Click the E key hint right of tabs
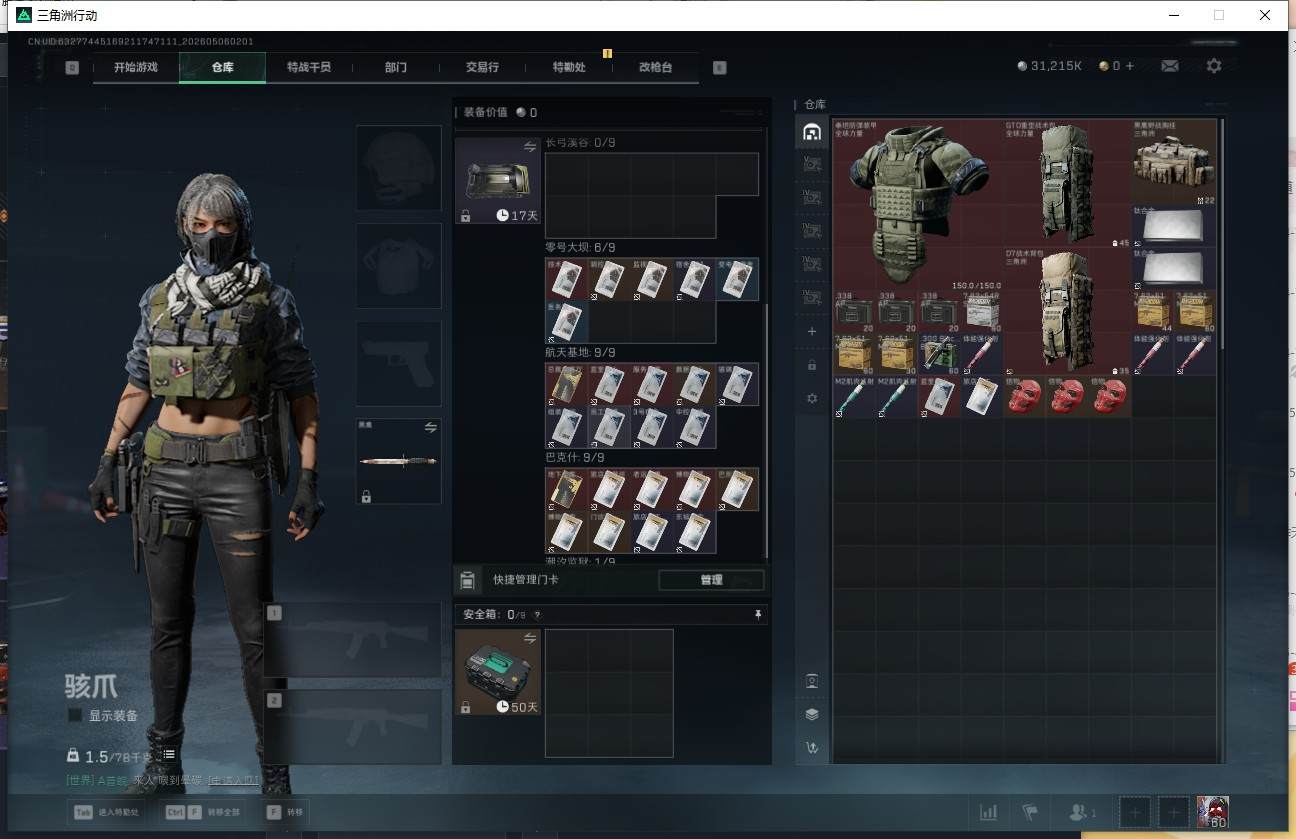The image size is (1296, 839). tap(719, 68)
